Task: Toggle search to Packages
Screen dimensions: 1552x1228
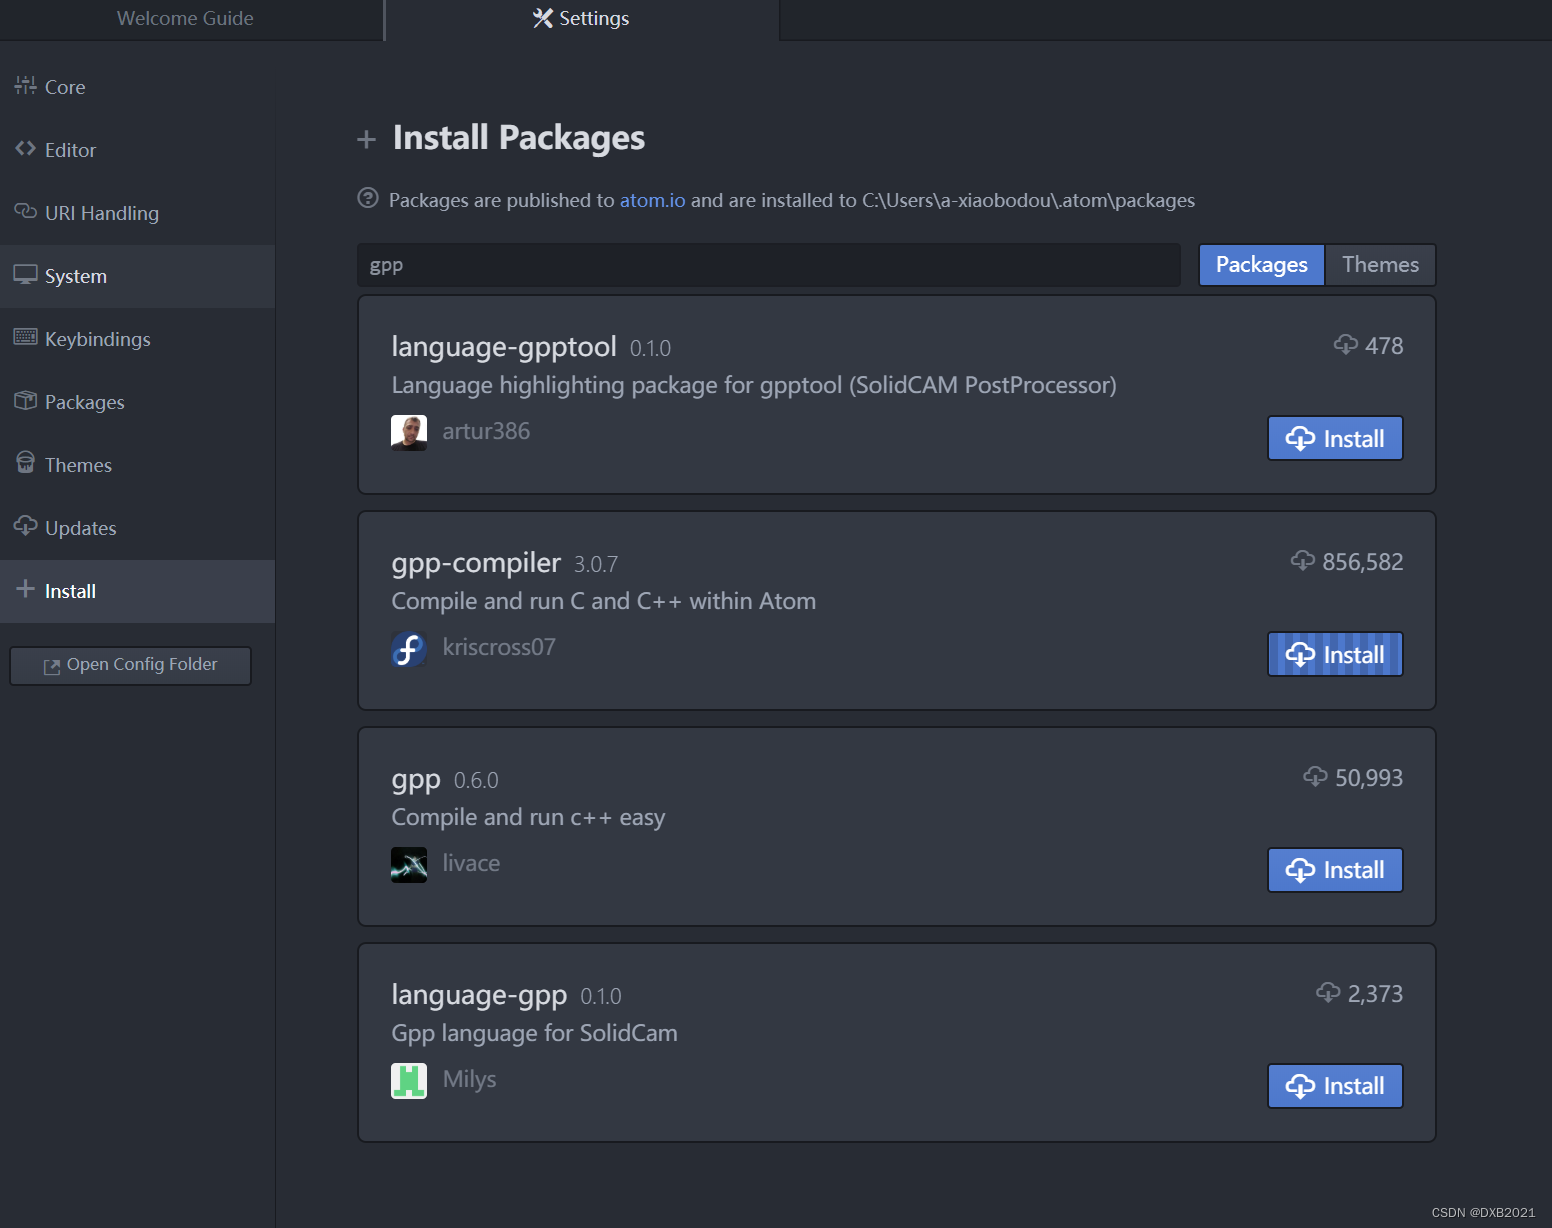Action: tap(1261, 265)
